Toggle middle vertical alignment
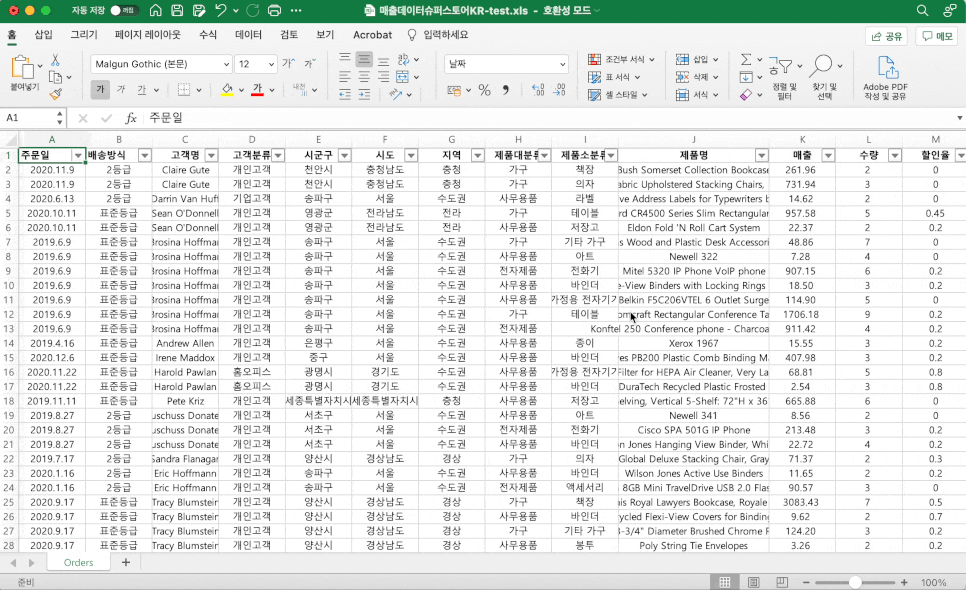This screenshot has width=966, height=590. 364,60
